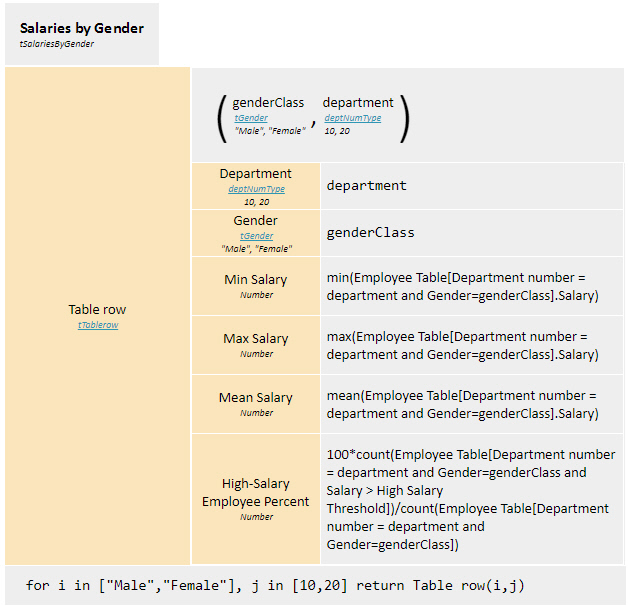The image size is (628, 606).
Task: Click the department expression cell
Action: (x=367, y=185)
